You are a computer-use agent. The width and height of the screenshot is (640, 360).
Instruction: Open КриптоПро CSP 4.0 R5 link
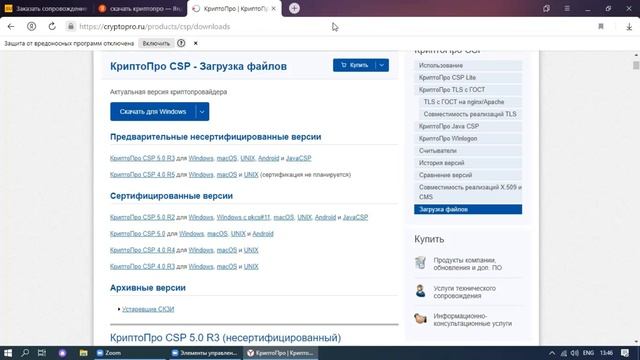(x=142, y=175)
